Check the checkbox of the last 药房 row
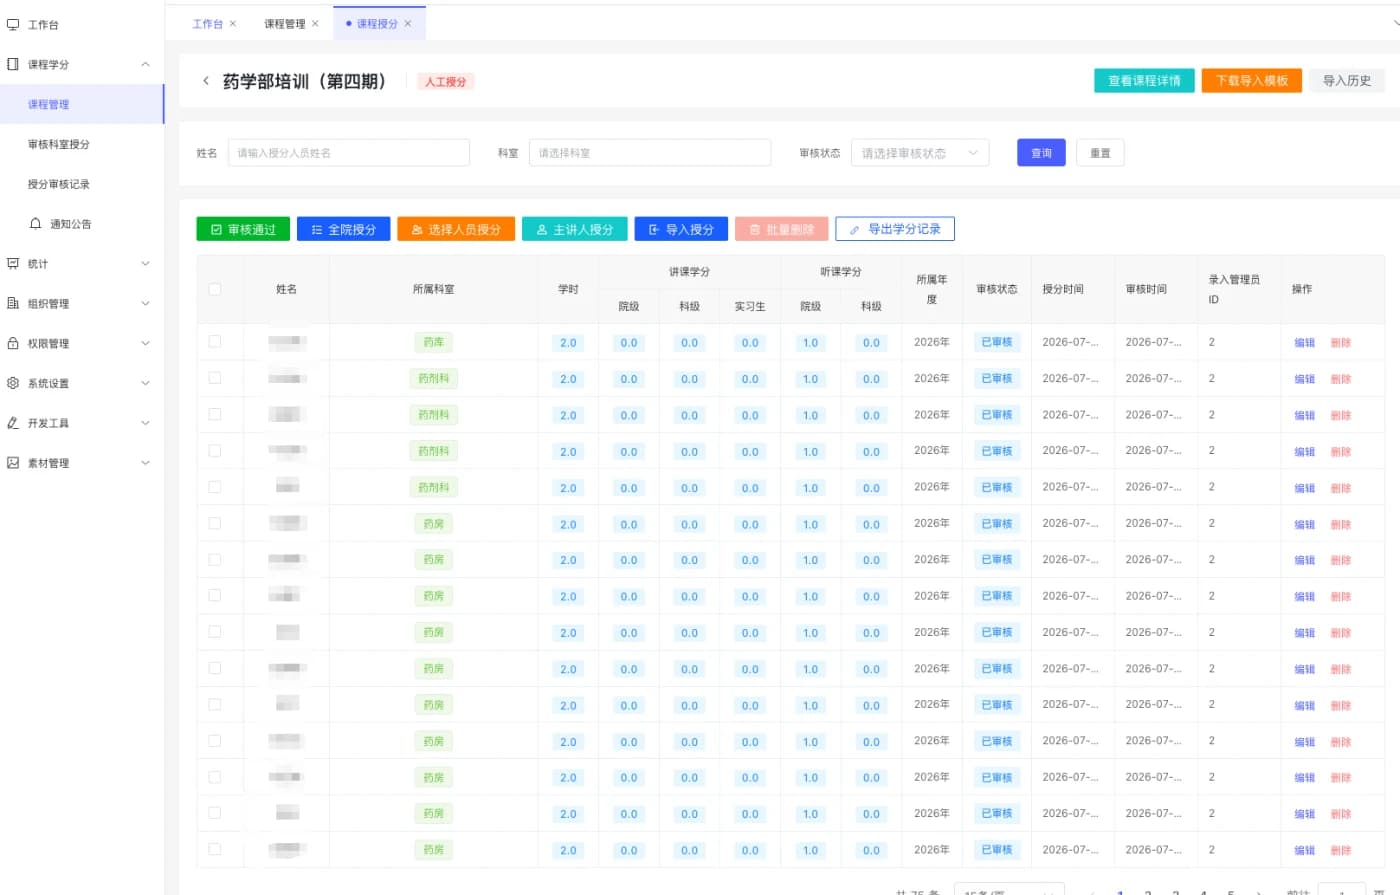The width and height of the screenshot is (1400, 895). click(215, 849)
